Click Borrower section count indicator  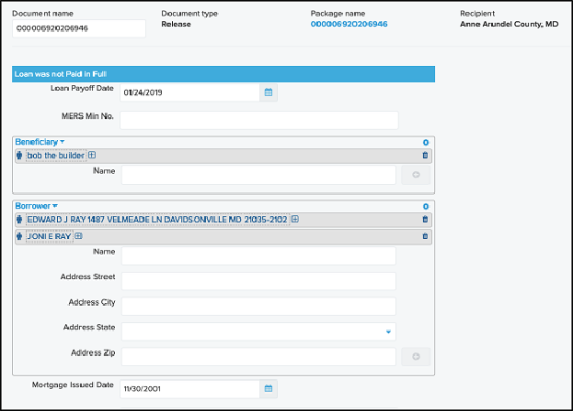click(x=426, y=206)
